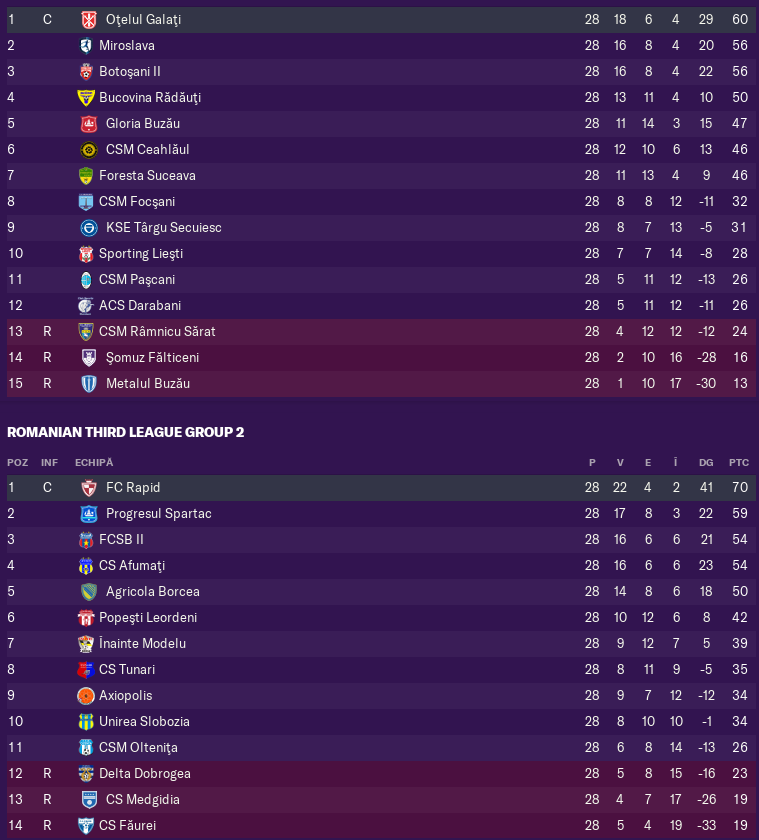Click the Axiopolis orange round badge
This screenshot has width=759, height=840.
(x=86, y=696)
